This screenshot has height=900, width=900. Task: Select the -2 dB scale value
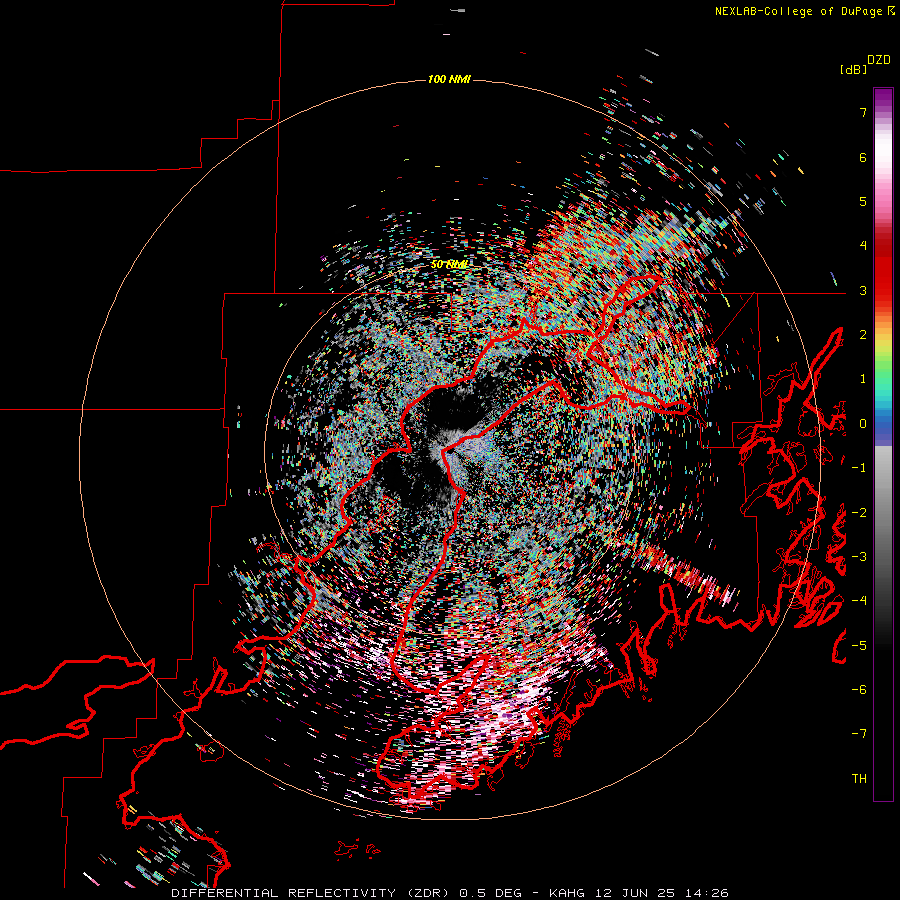[859, 513]
